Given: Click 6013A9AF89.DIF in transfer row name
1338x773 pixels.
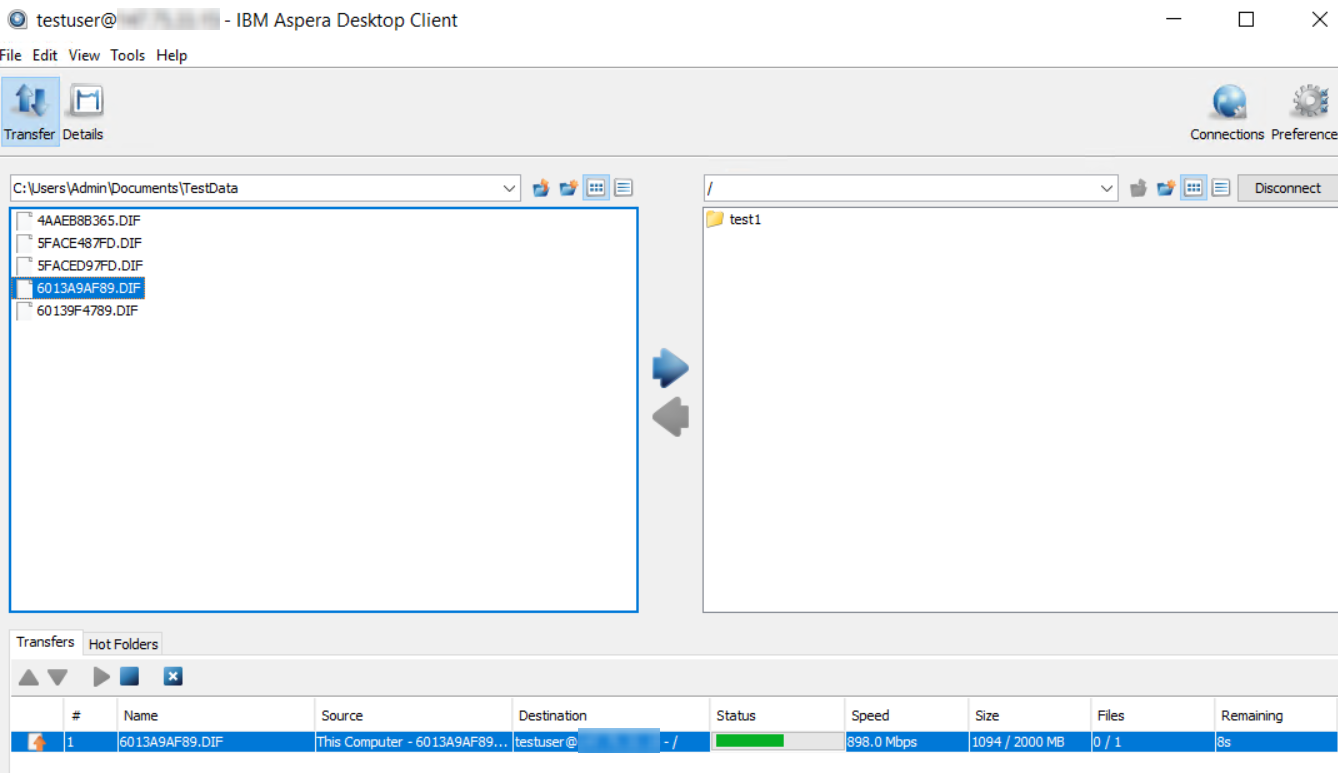Looking at the screenshot, I should [216, 742].
